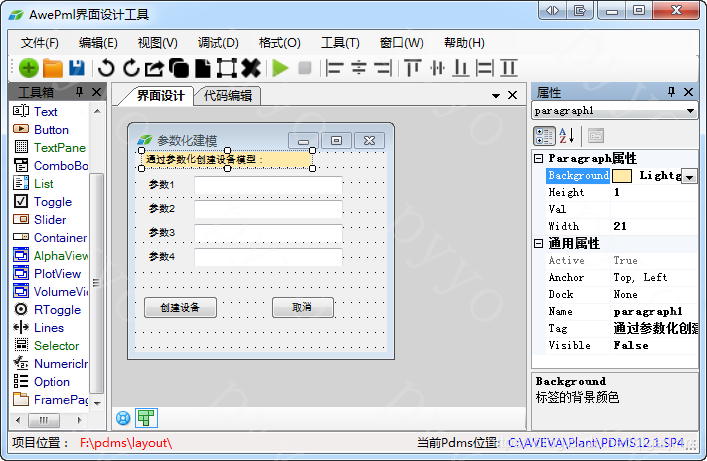
Task: Click the green plus New icon
Action: (28, 68)
